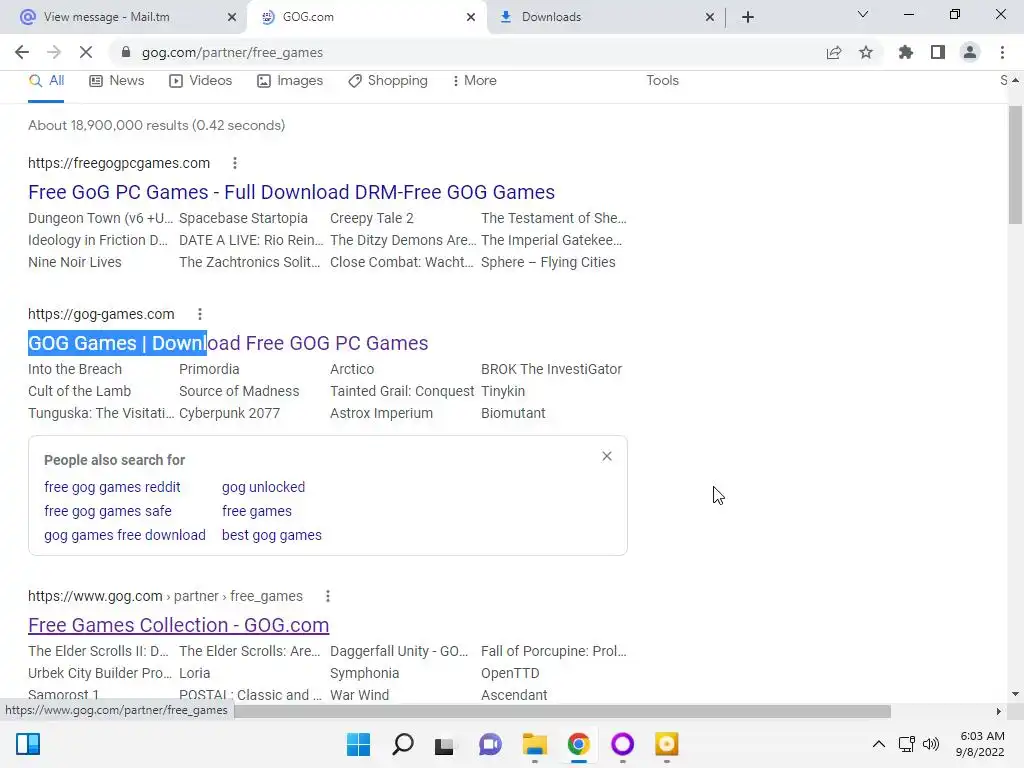The height and width of the screenshot is (768, 1024).
Task: Click the vertical scrollbar thumb
Action: click(x=1015, y=165)
